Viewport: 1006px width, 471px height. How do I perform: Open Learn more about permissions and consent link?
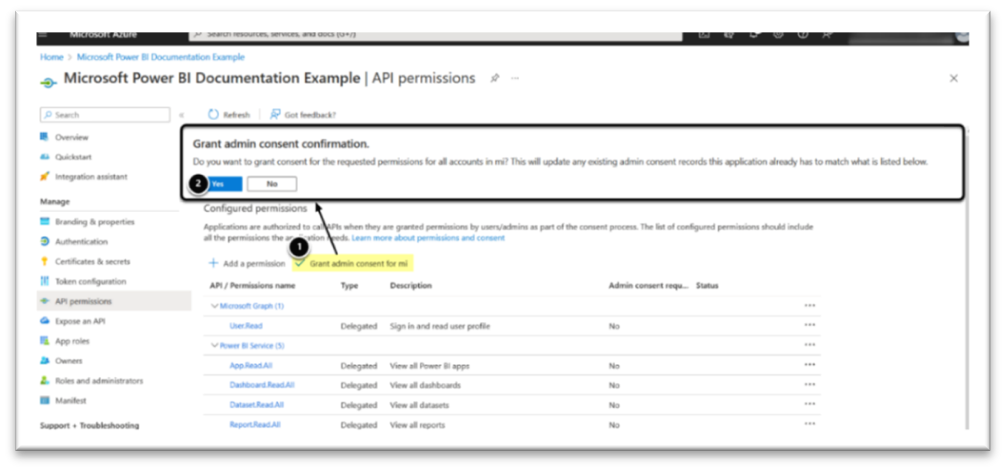(x=429, y=238)
